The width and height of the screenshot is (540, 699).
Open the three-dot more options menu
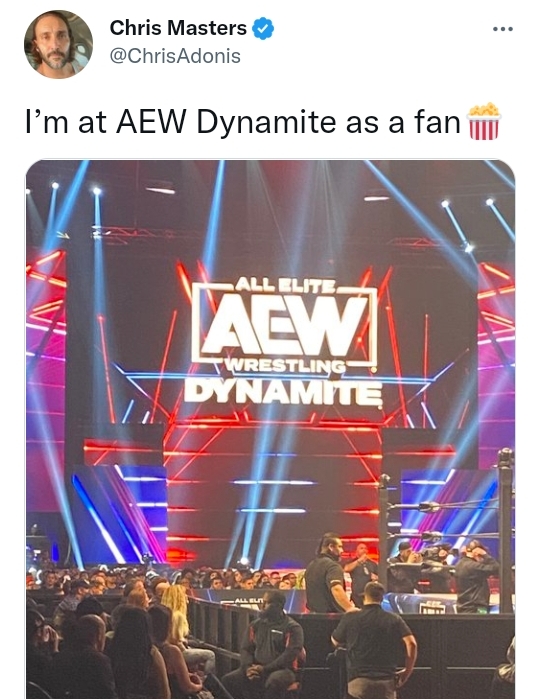click(503, 29)
